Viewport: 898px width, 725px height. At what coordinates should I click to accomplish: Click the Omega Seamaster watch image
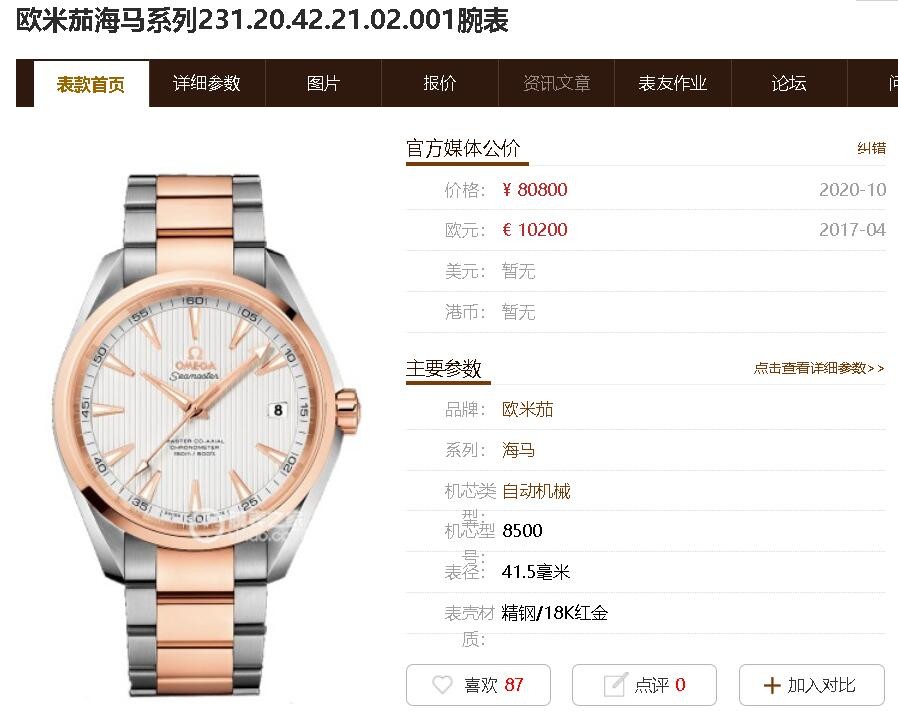[x=207, y=435]
